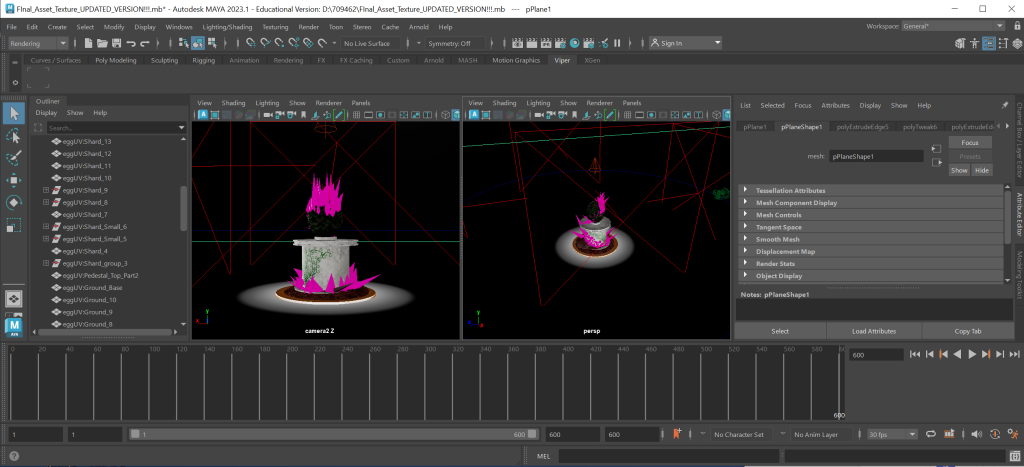Viewport: 1024px width, 467px height.
Task: Toggle the loop playback icon
Action: tap(932, 435)
